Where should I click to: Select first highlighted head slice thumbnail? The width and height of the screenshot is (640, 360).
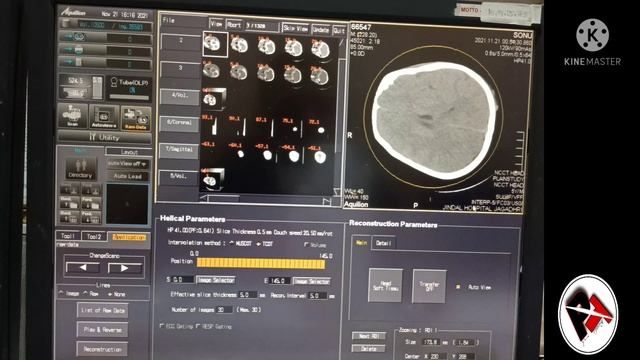215,44
